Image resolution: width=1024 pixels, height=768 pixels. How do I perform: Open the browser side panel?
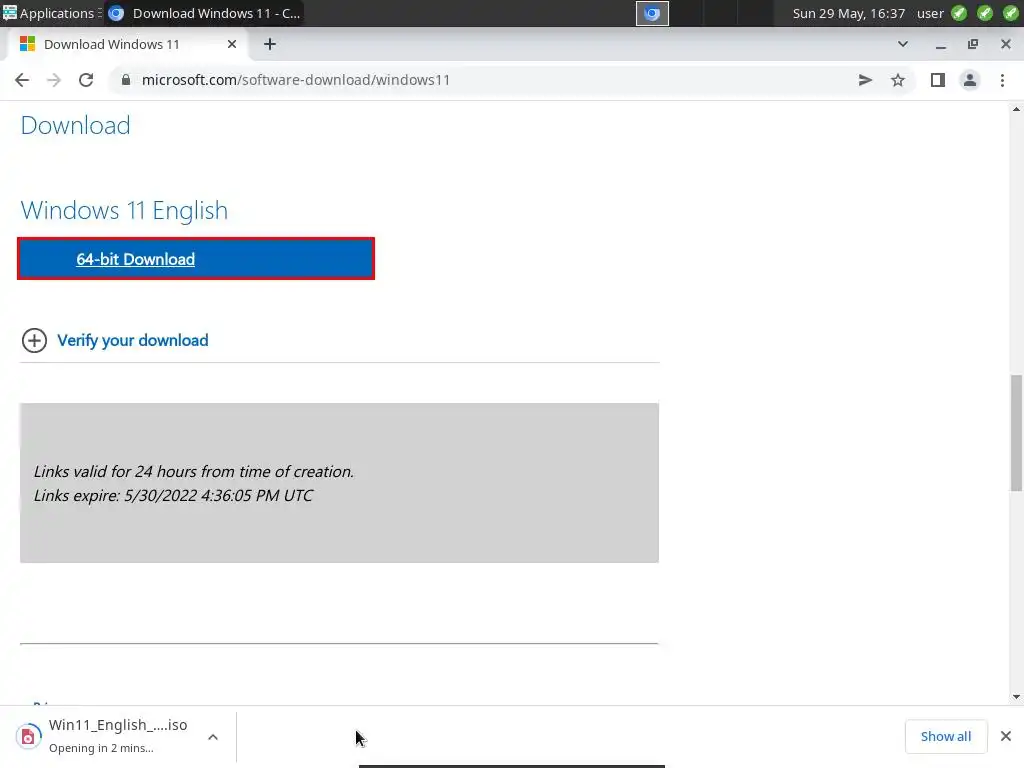pos(938,80)
